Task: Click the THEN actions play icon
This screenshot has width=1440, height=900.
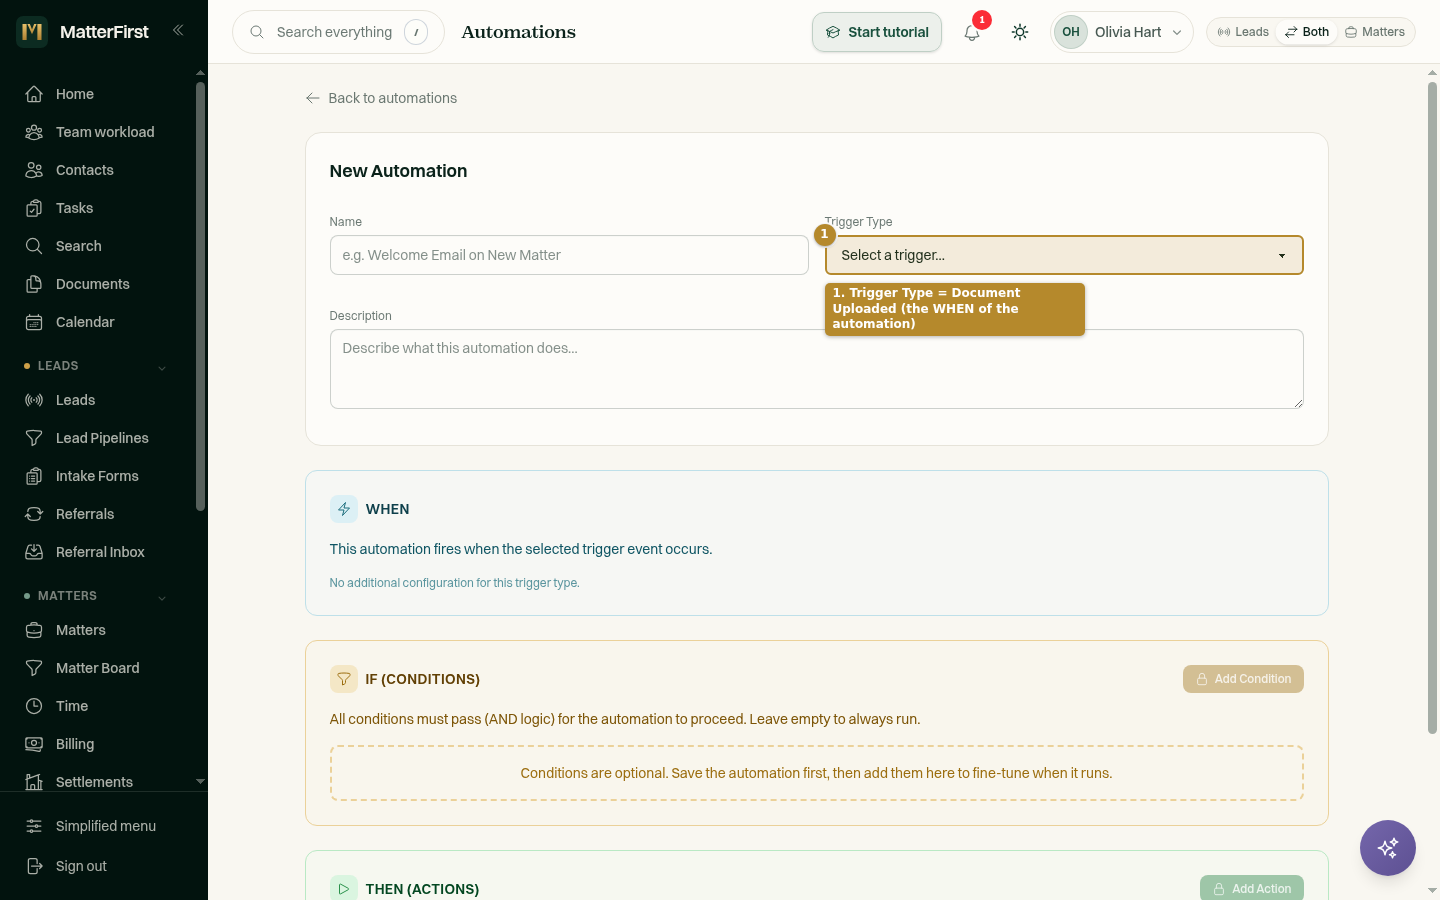Action: click(344, 888)
